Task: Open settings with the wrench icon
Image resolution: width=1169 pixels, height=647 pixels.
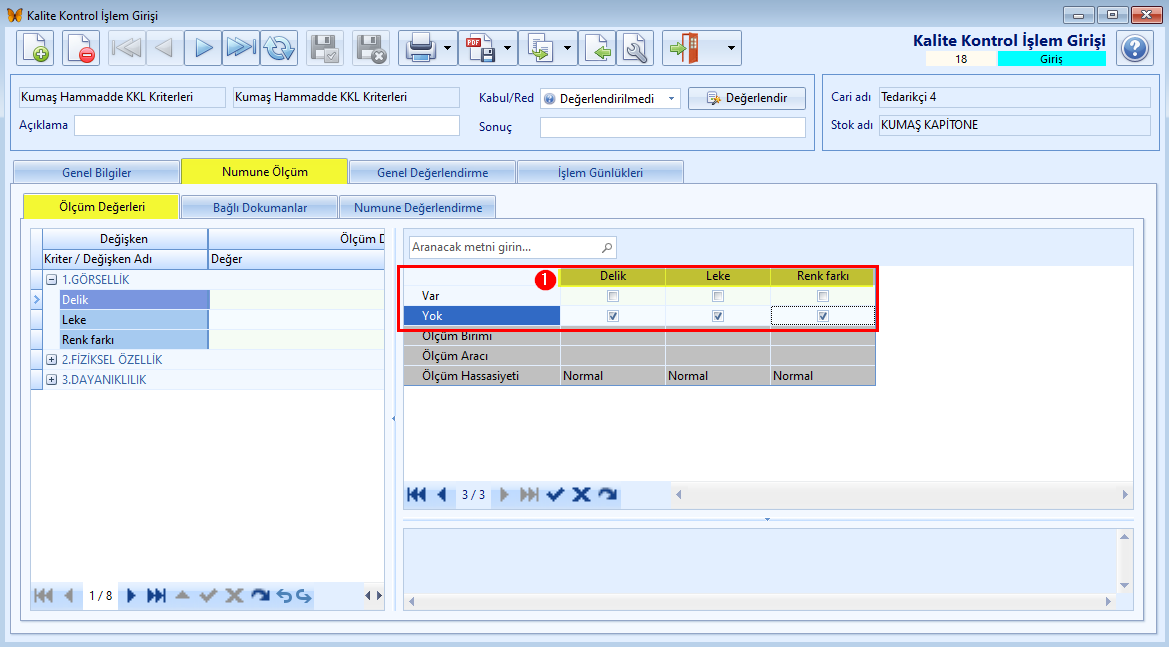Action: [635, 48]
